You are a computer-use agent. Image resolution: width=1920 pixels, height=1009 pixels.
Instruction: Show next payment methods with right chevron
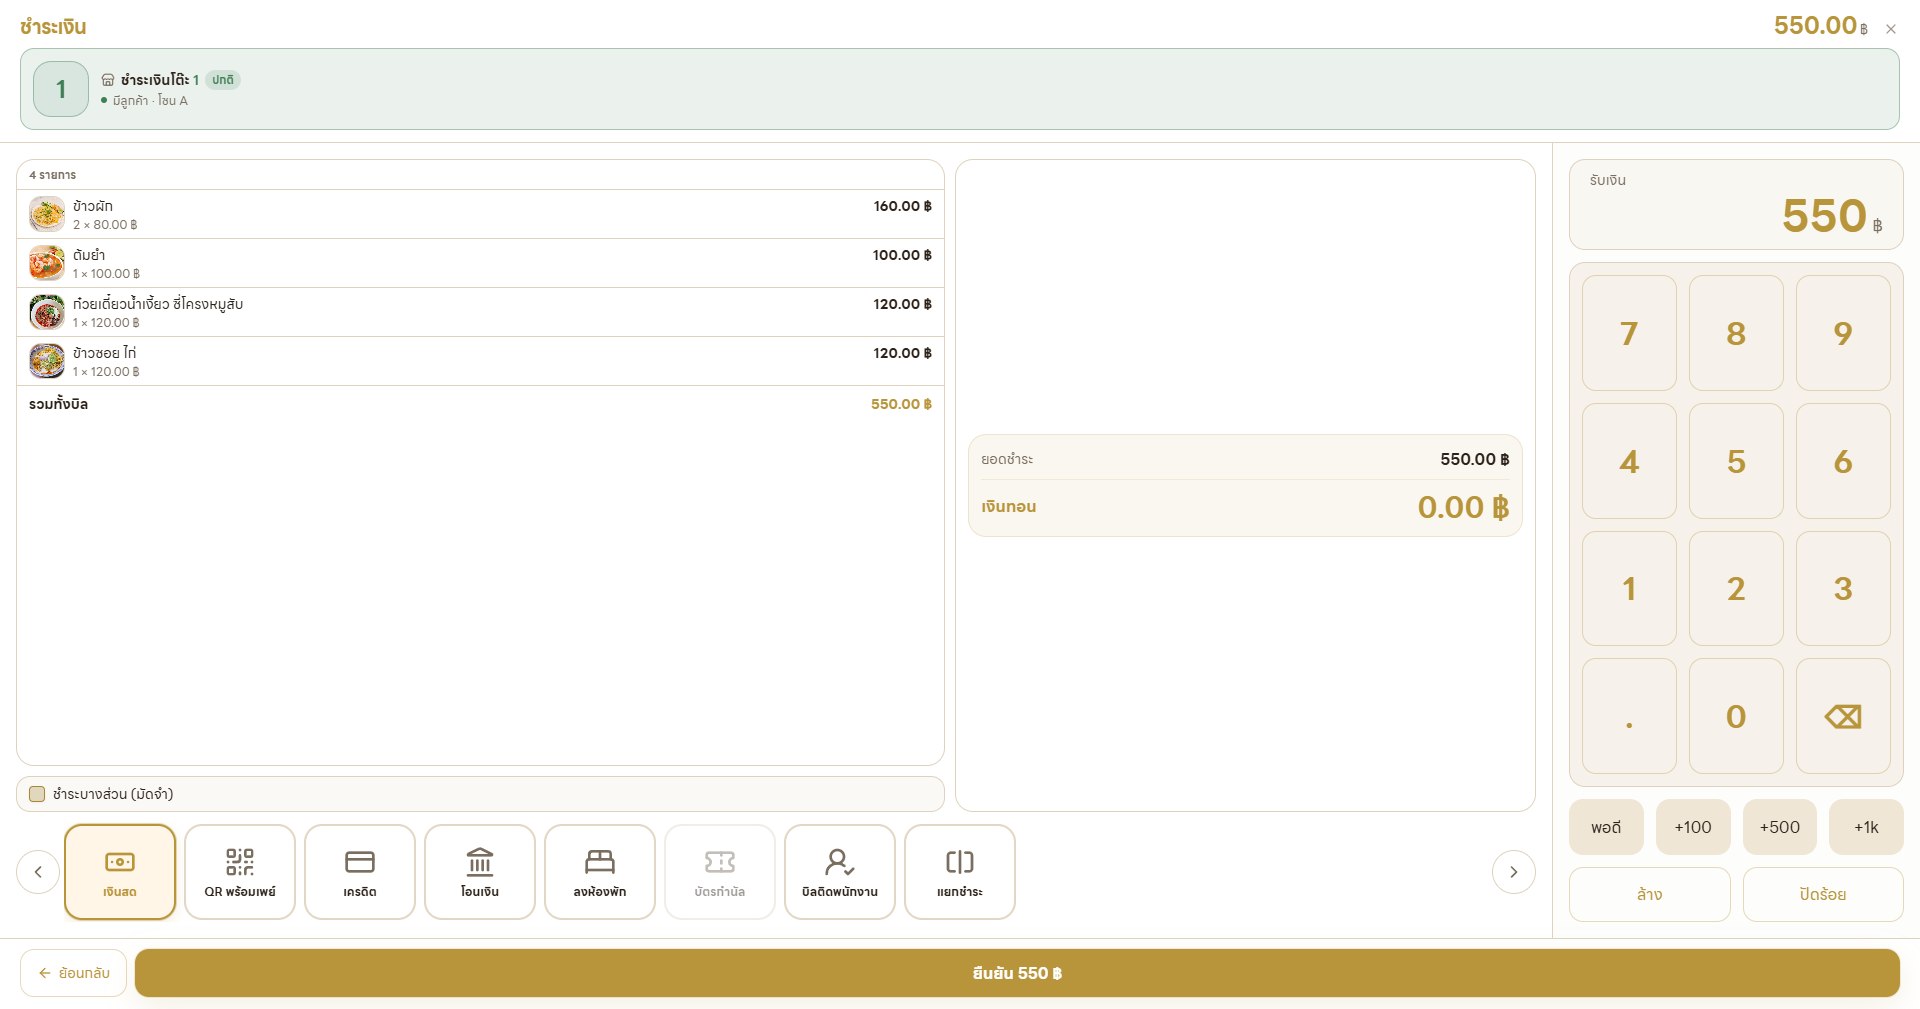coord(1513,872)
